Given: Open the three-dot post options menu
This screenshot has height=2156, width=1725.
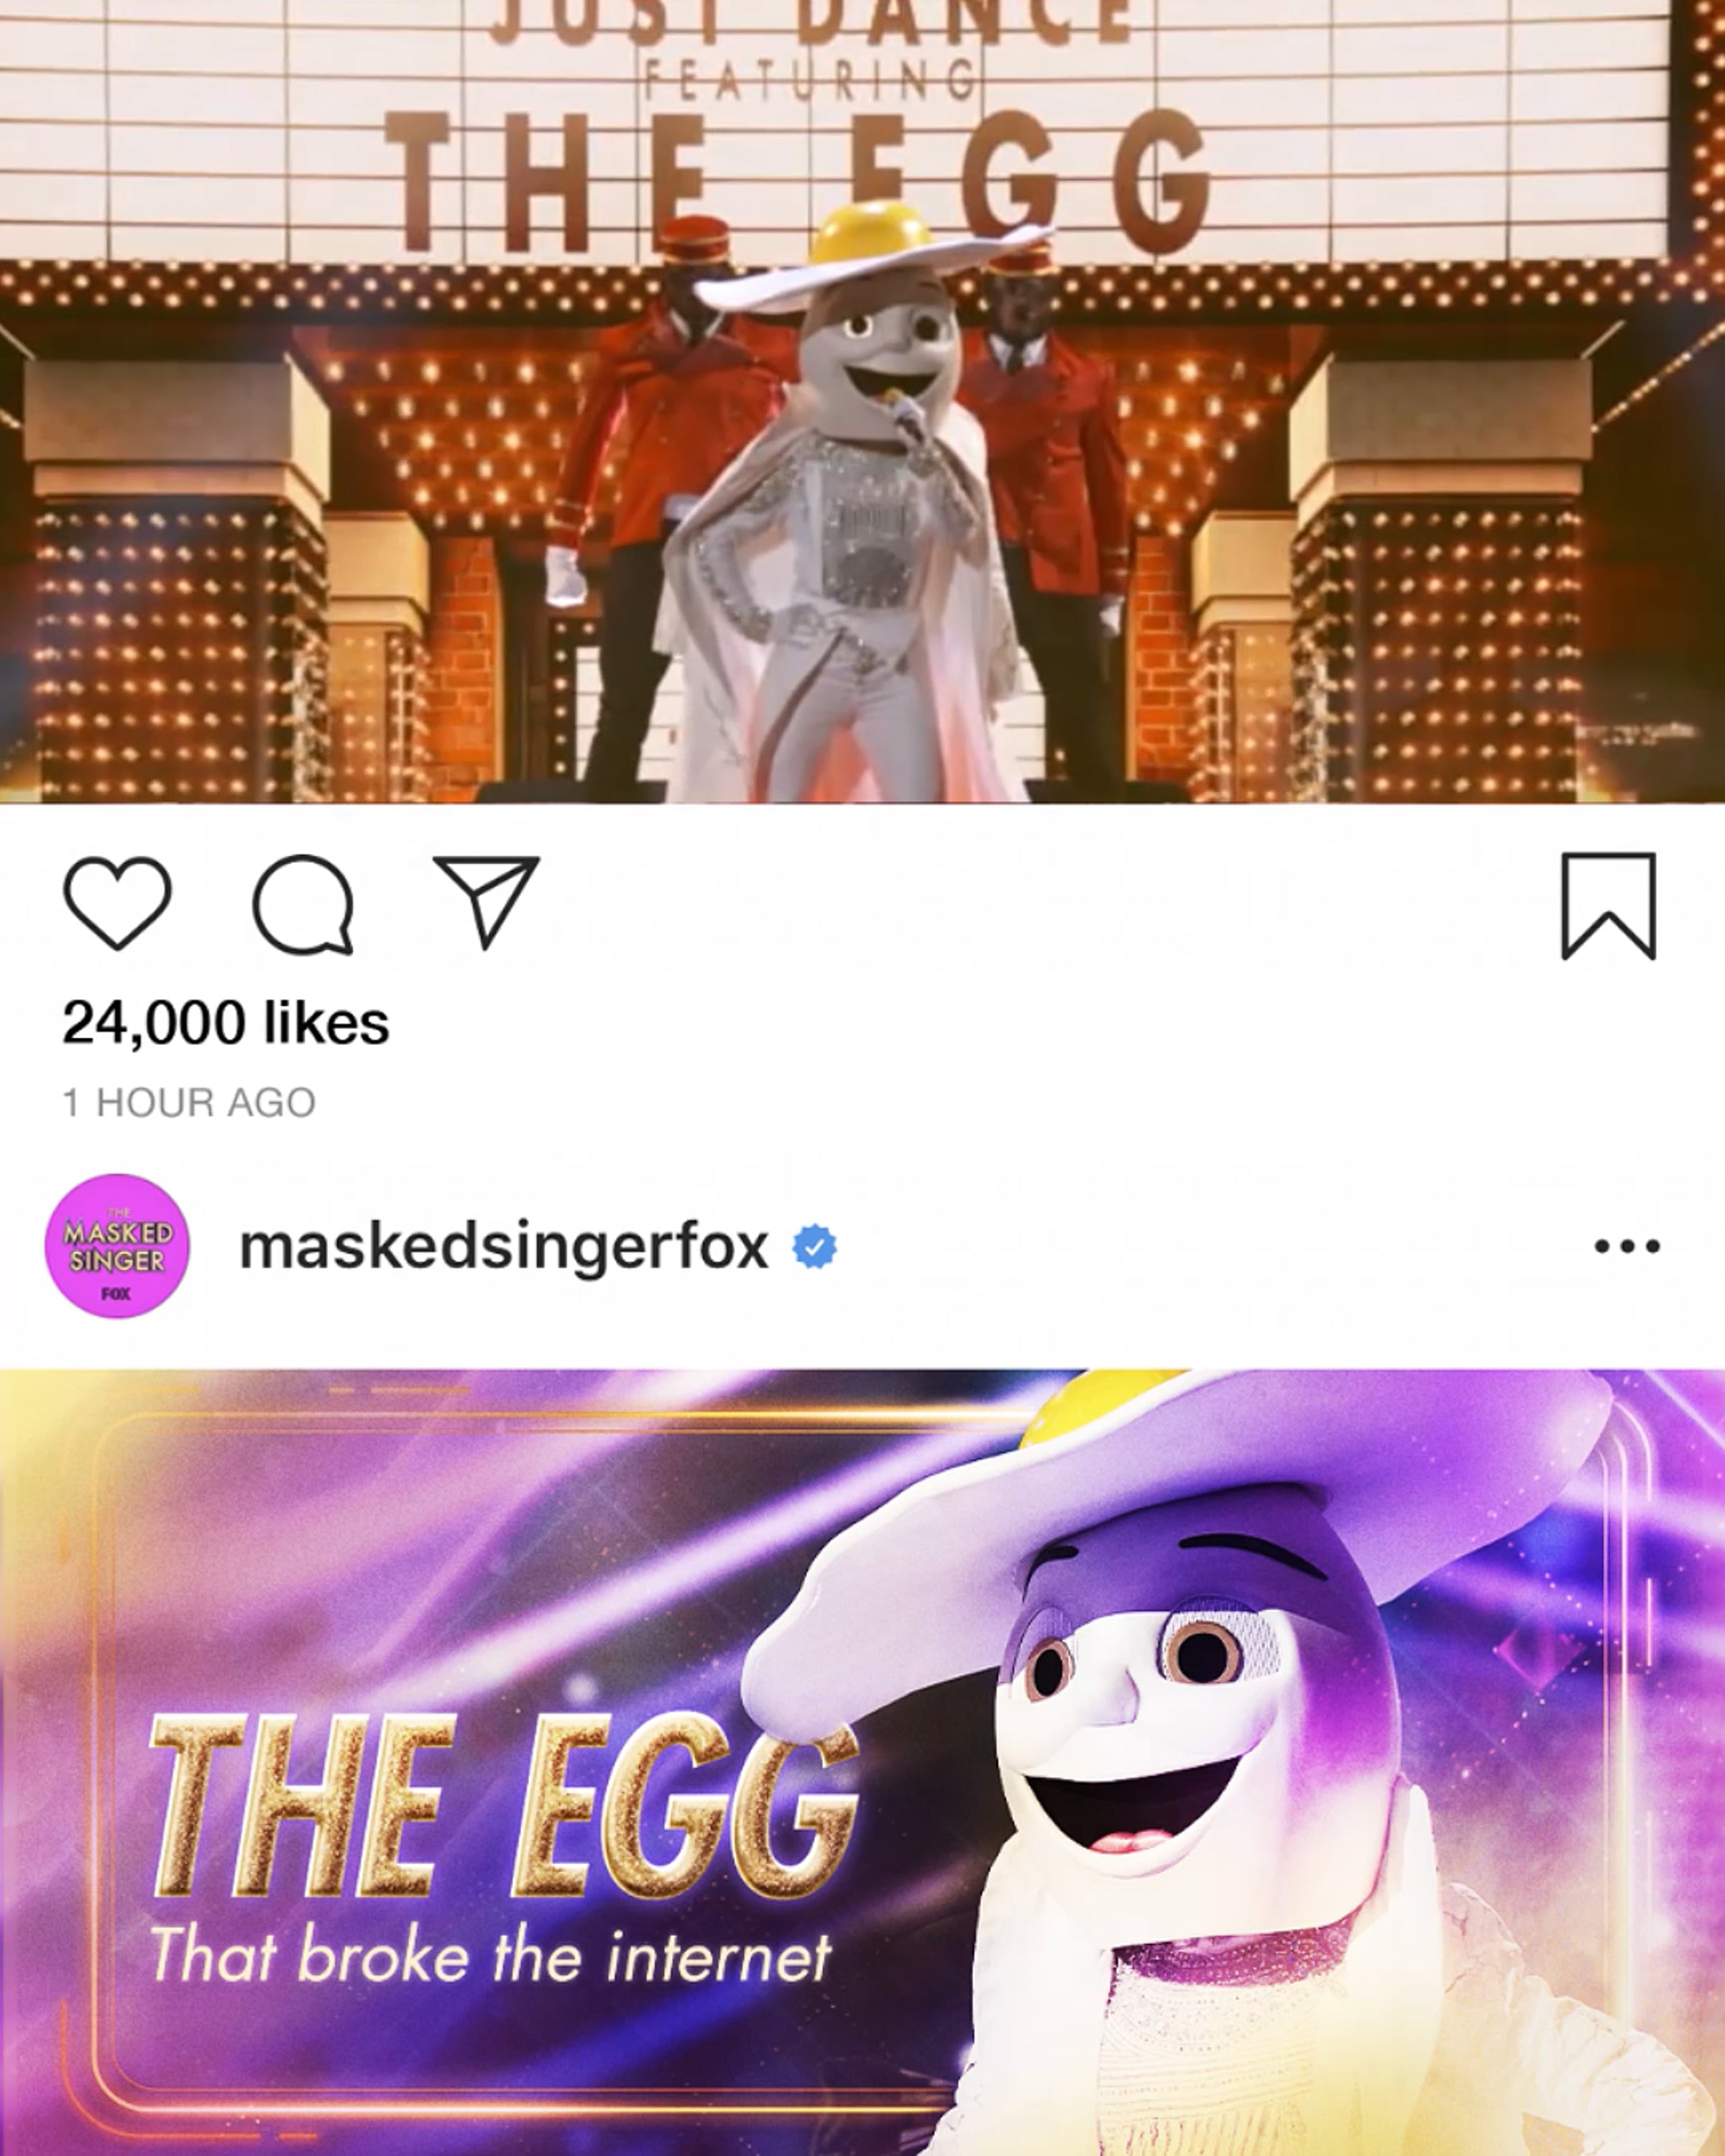Looking at the screenshot, I should tap(1626, 1246).
